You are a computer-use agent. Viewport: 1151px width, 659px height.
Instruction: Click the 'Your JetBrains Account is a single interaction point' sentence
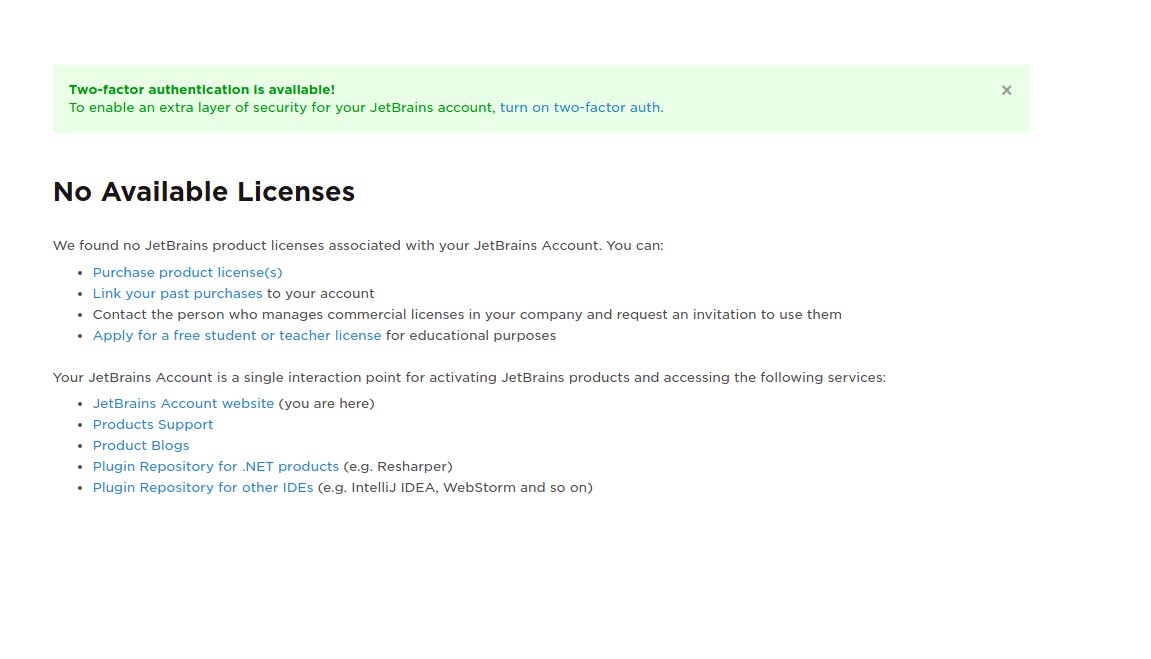click(x=469, y=378)
